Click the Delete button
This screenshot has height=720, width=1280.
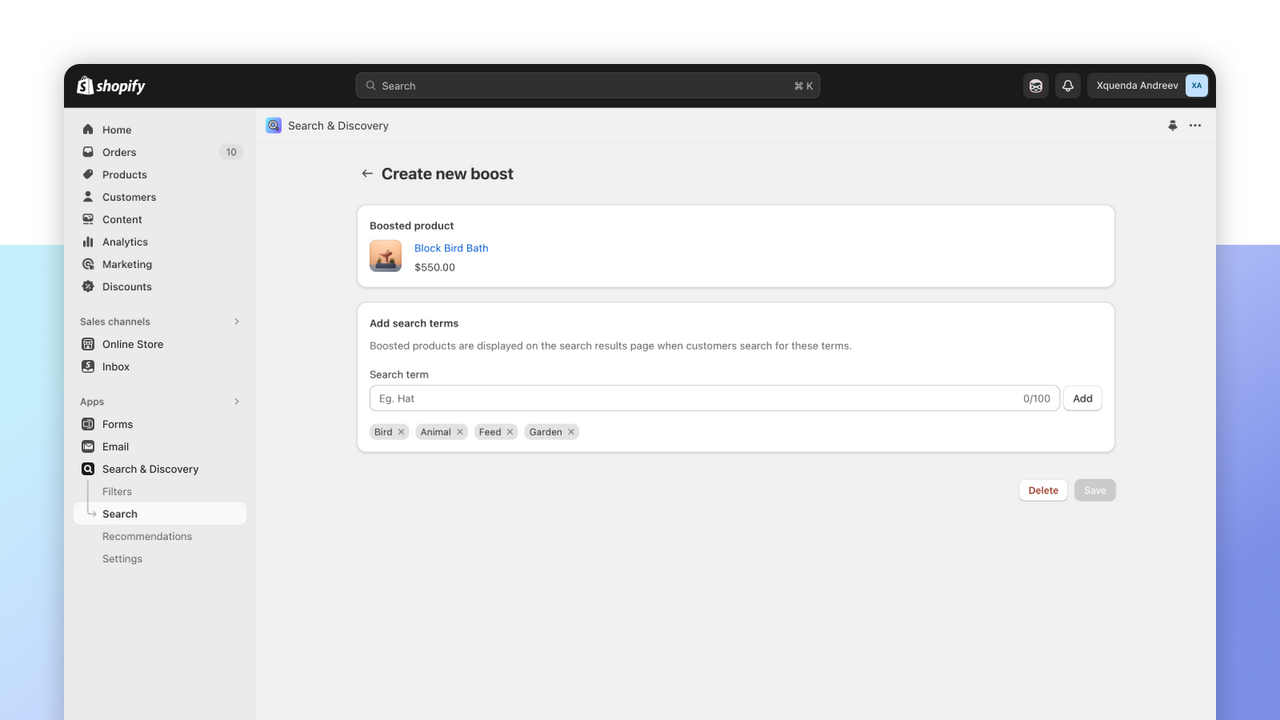pyautogui.click(x=1042, y=489)
